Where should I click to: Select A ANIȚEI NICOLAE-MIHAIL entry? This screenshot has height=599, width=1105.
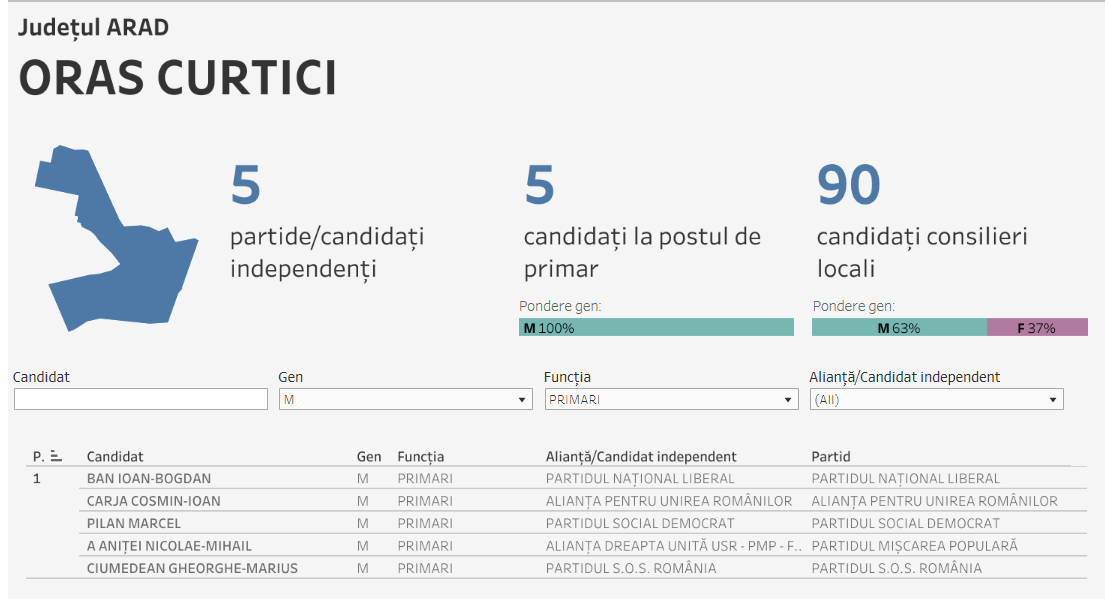(169, 546)
